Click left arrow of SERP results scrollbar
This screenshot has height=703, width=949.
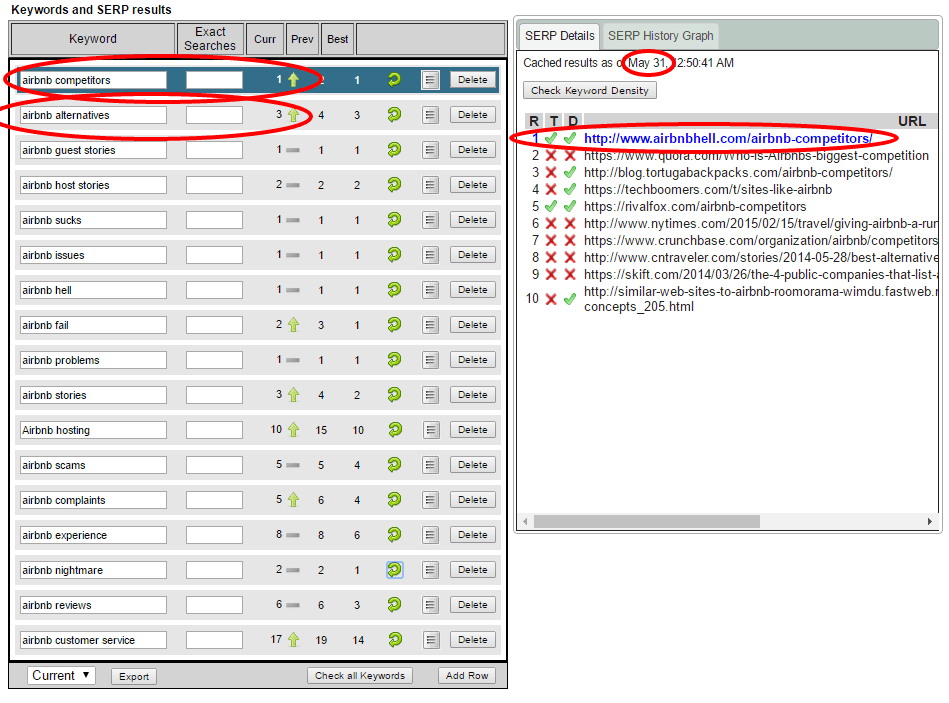point(525,522)
